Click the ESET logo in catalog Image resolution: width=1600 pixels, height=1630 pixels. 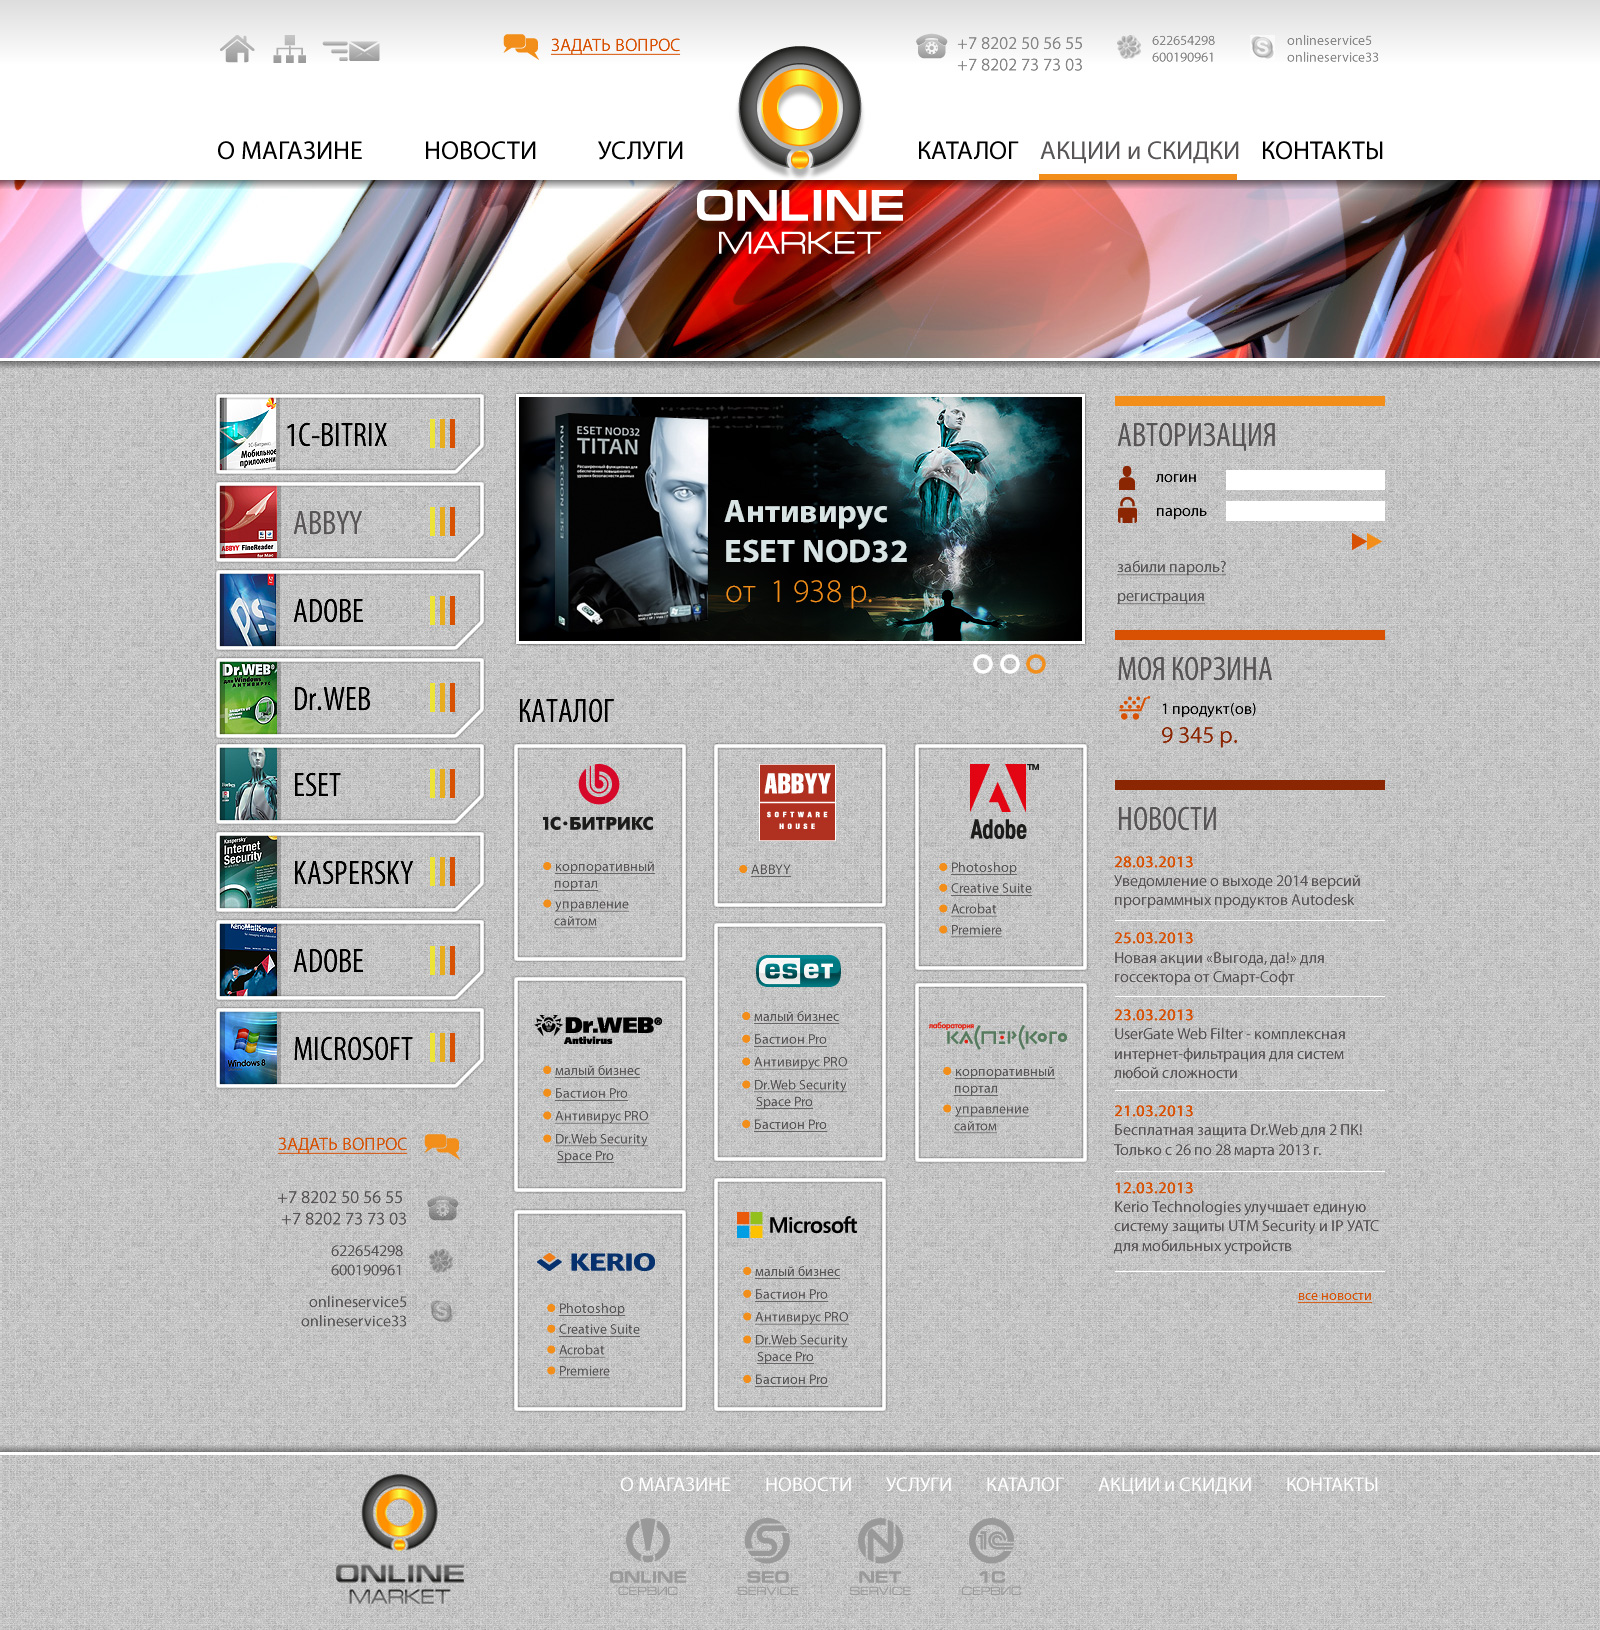[798, 970]
